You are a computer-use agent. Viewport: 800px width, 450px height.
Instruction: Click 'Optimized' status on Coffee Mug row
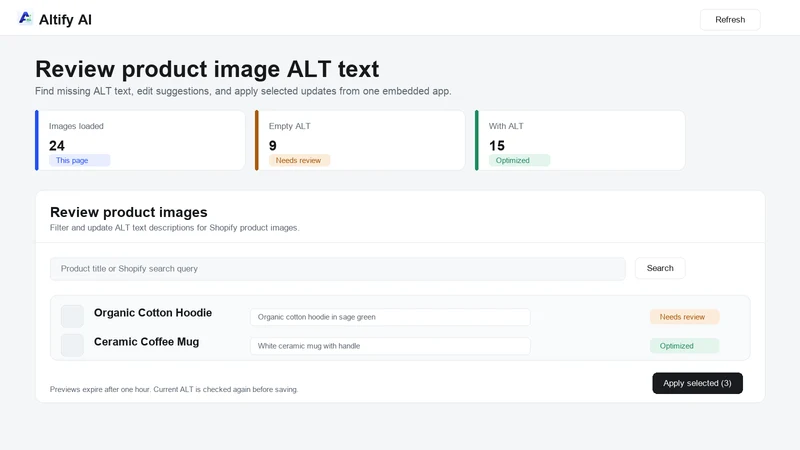point(684,346)
